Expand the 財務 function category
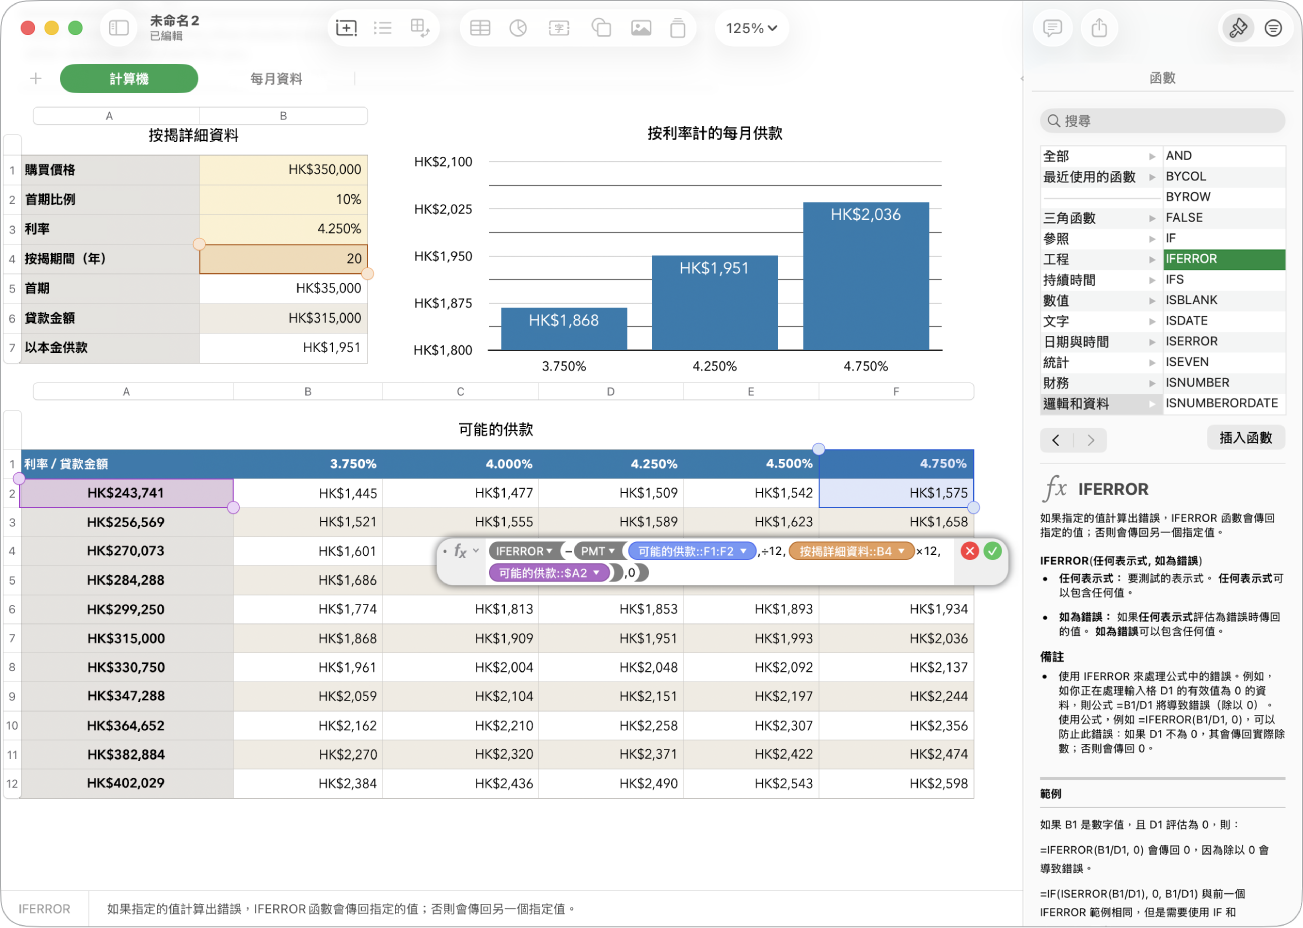 (x=1152, y=383)
